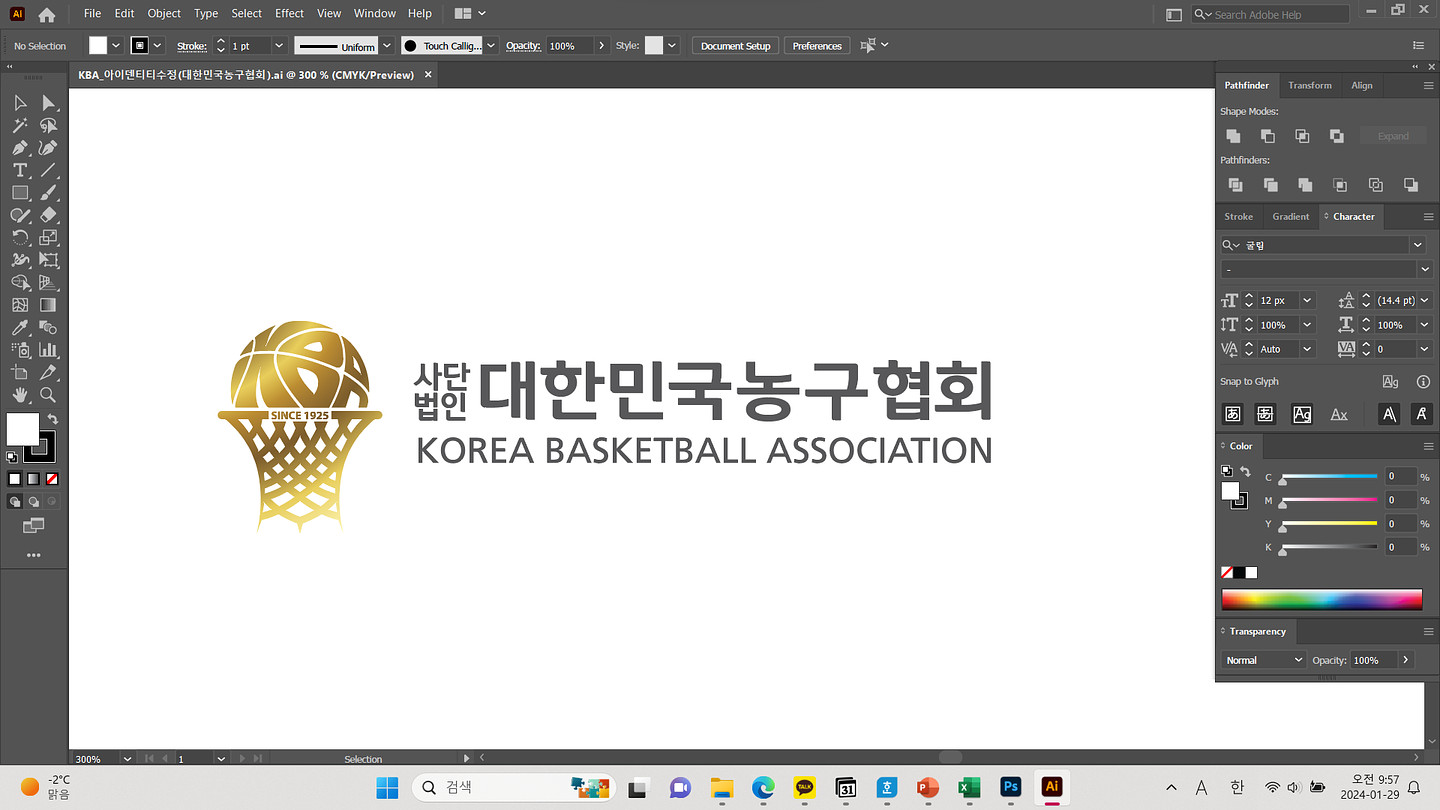Activate the Eyedropper tool
This screenshot has height=810, width=1440.
(20, 327)
